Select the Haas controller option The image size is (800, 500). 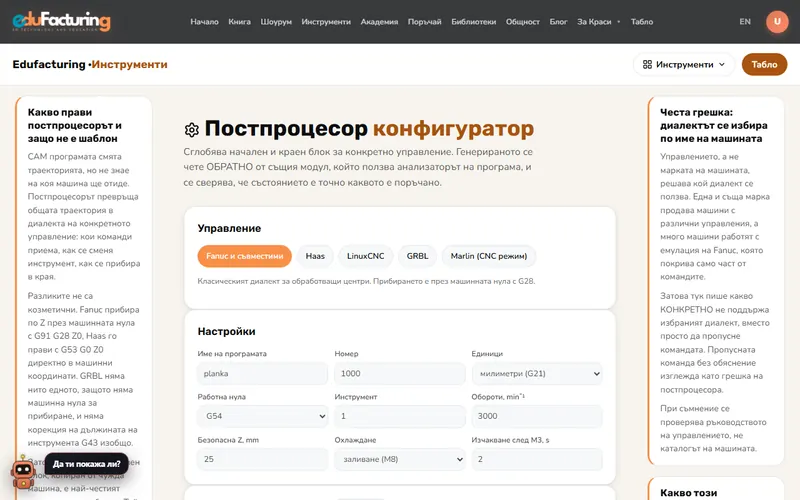pyautogui.click(x=315, y=256)
